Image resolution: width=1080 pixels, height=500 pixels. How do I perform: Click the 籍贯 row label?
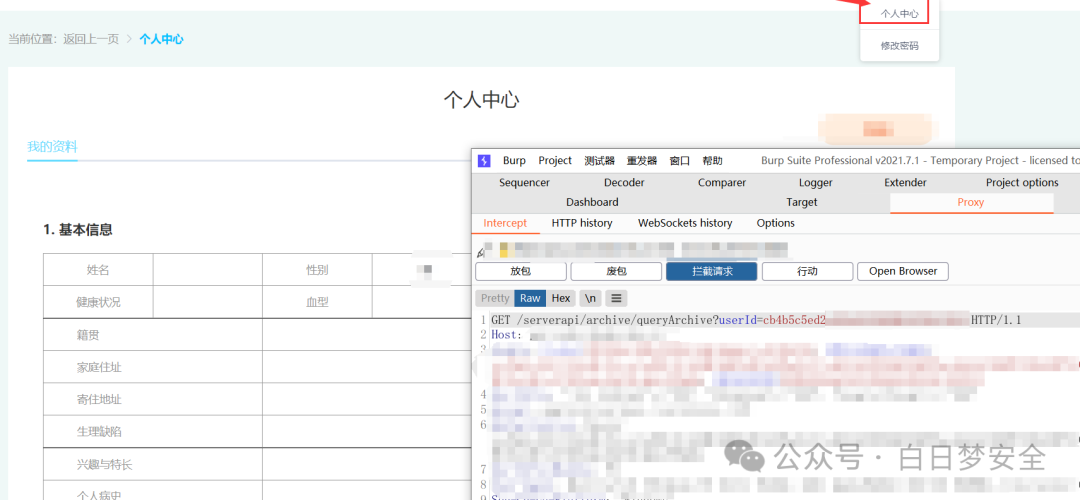coord(88,335)
